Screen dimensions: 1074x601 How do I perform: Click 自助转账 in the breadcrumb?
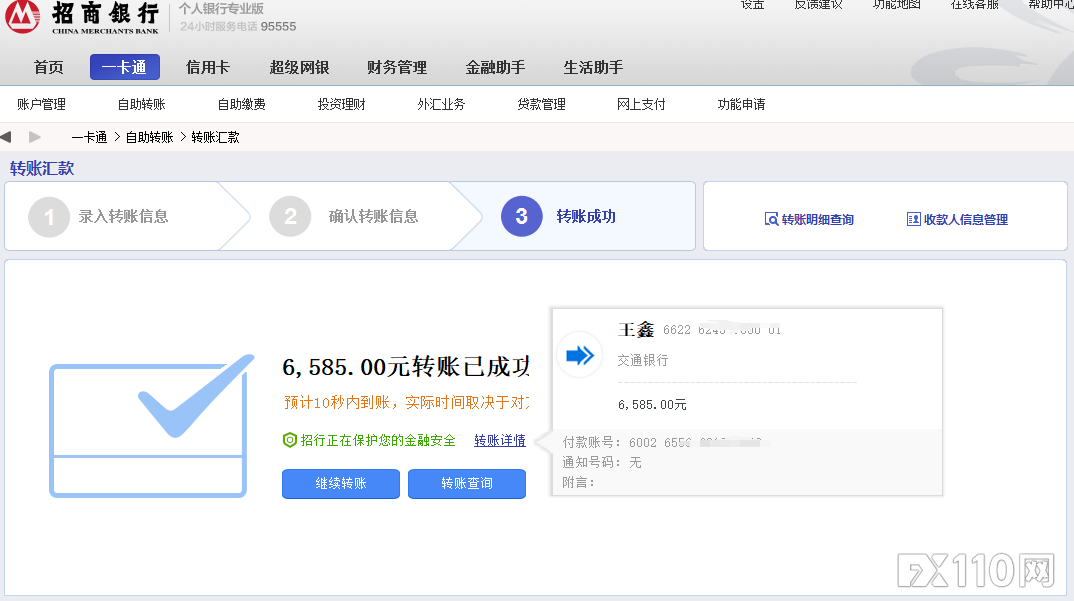point(149,137)
